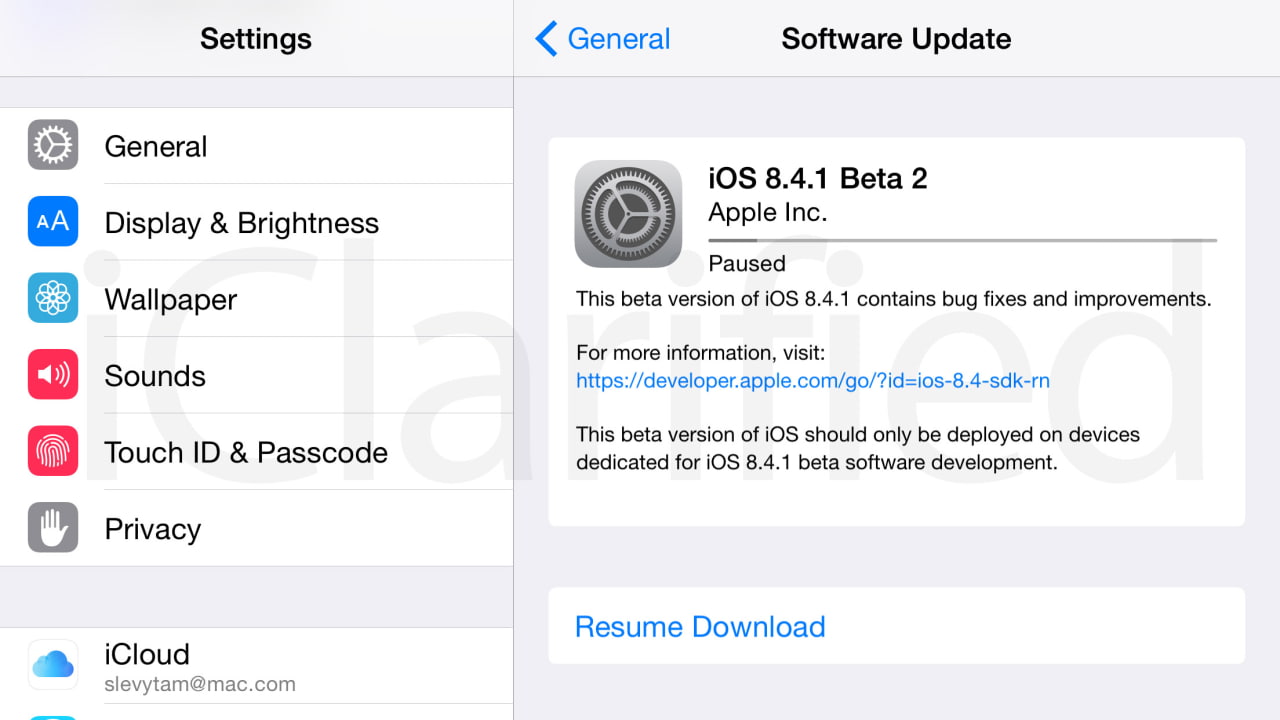Go to Privacy settings
This screenshot has height=720, width=1280.
click(153, 529)
